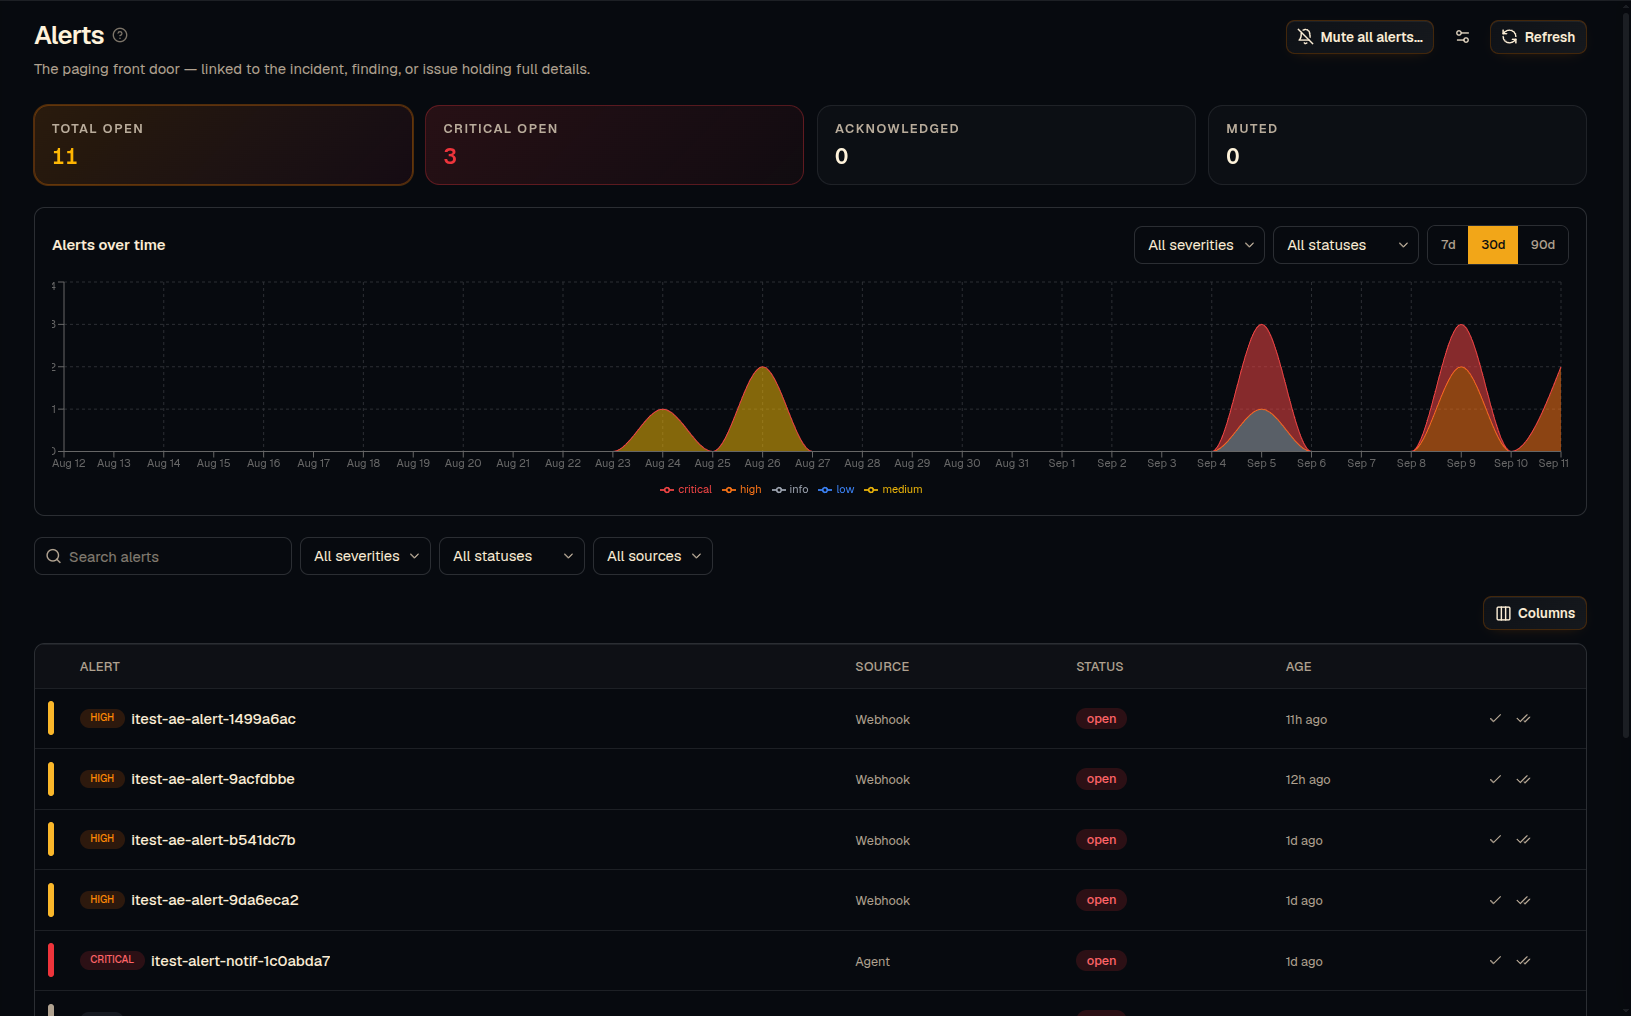The height and width of the screenshot is (1016, 1631).
Task: Toggle the medium series in the chart legend
Action: click(893, 490)
